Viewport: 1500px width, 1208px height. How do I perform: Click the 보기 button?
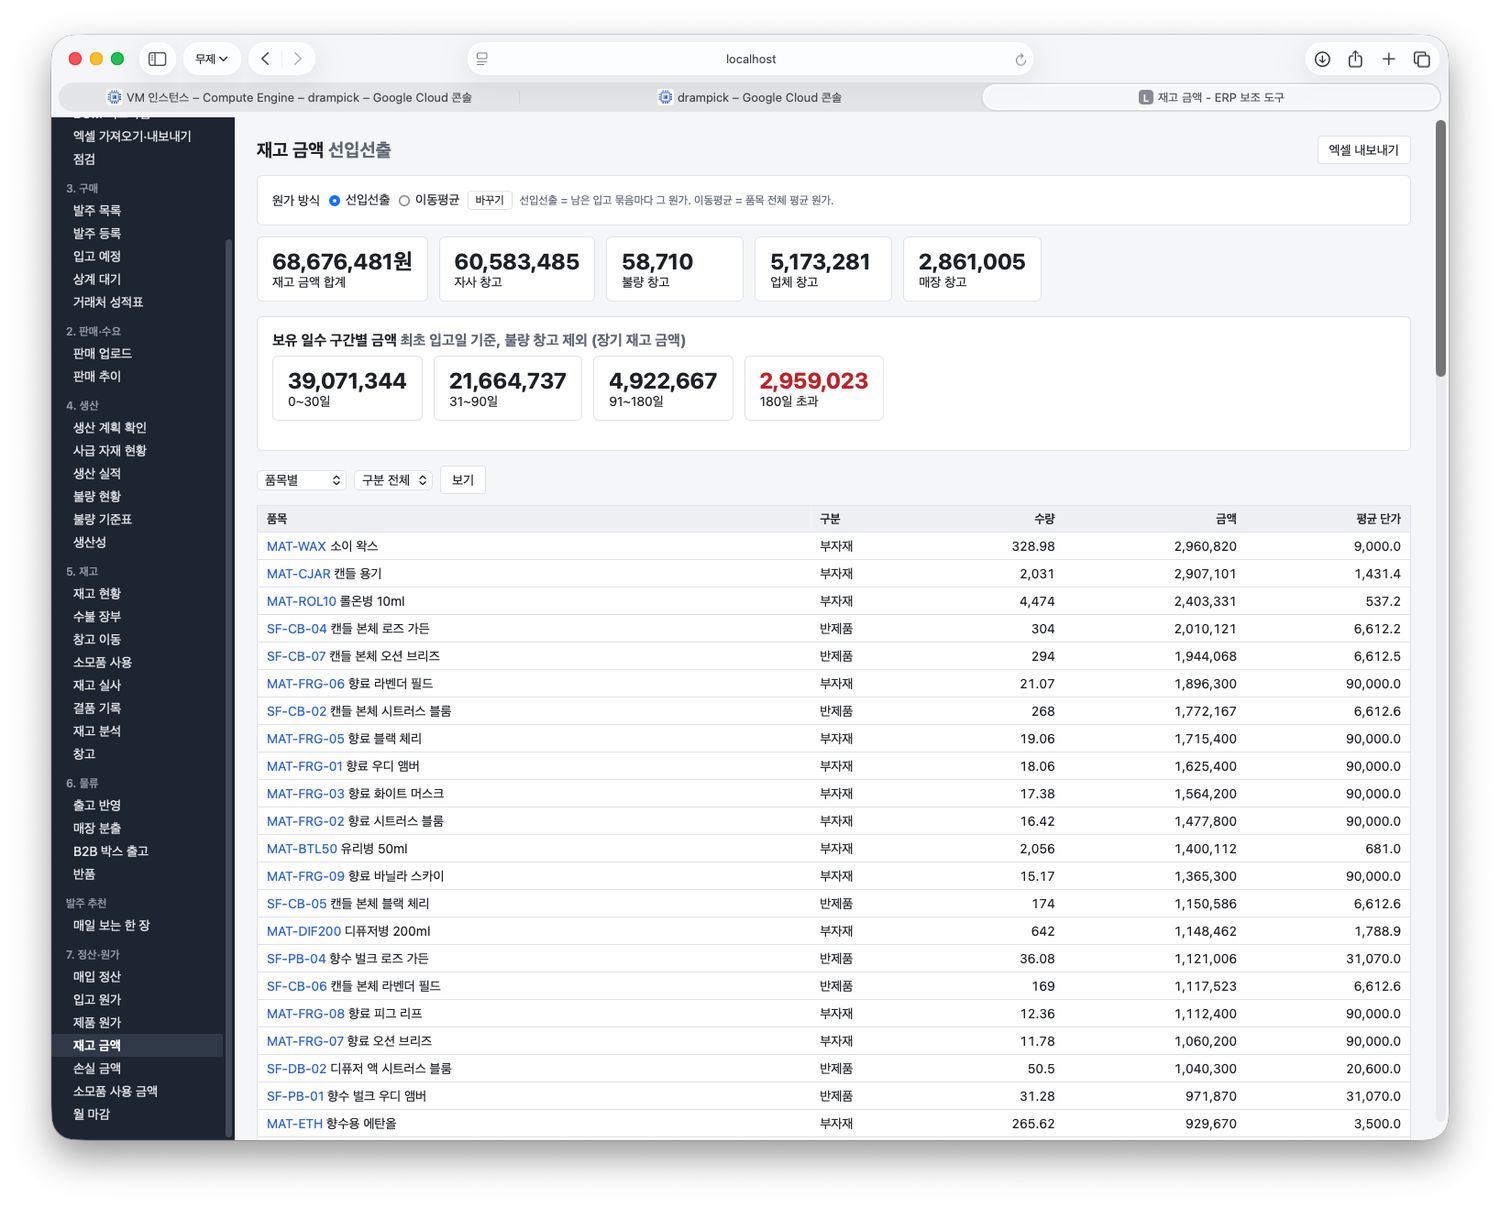[463, 480]
